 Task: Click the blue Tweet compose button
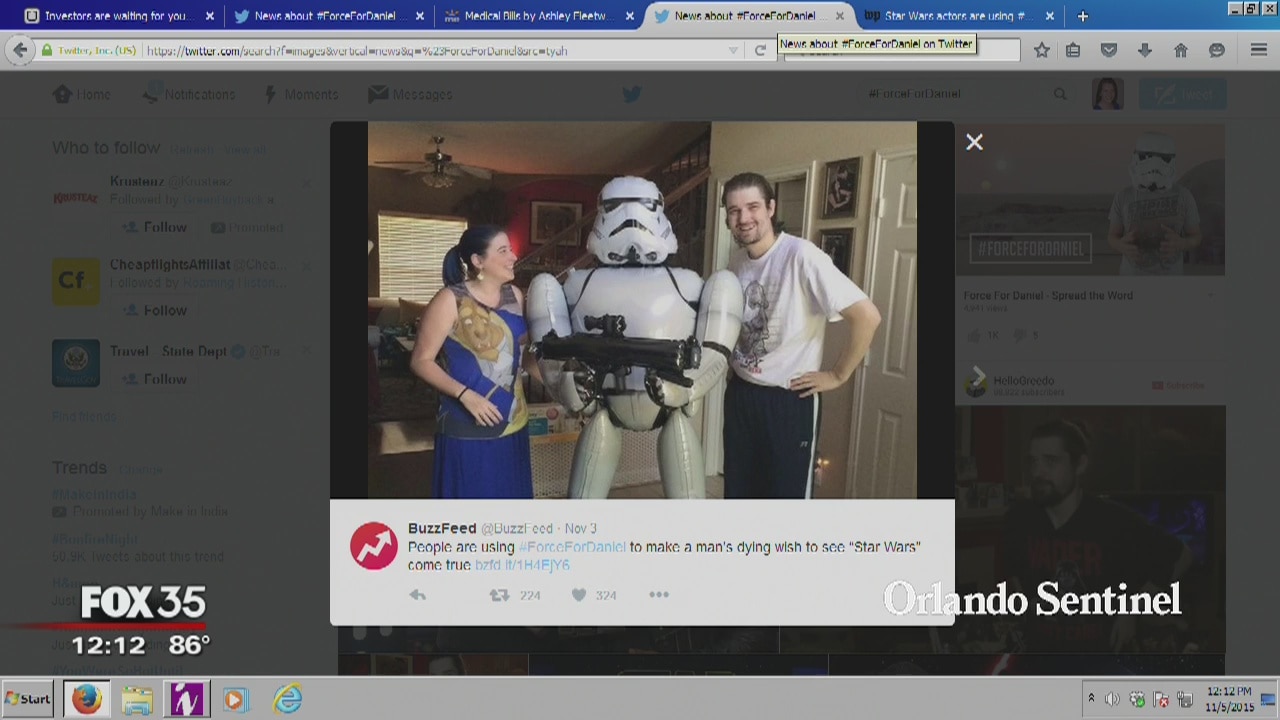coord(1183,94)
